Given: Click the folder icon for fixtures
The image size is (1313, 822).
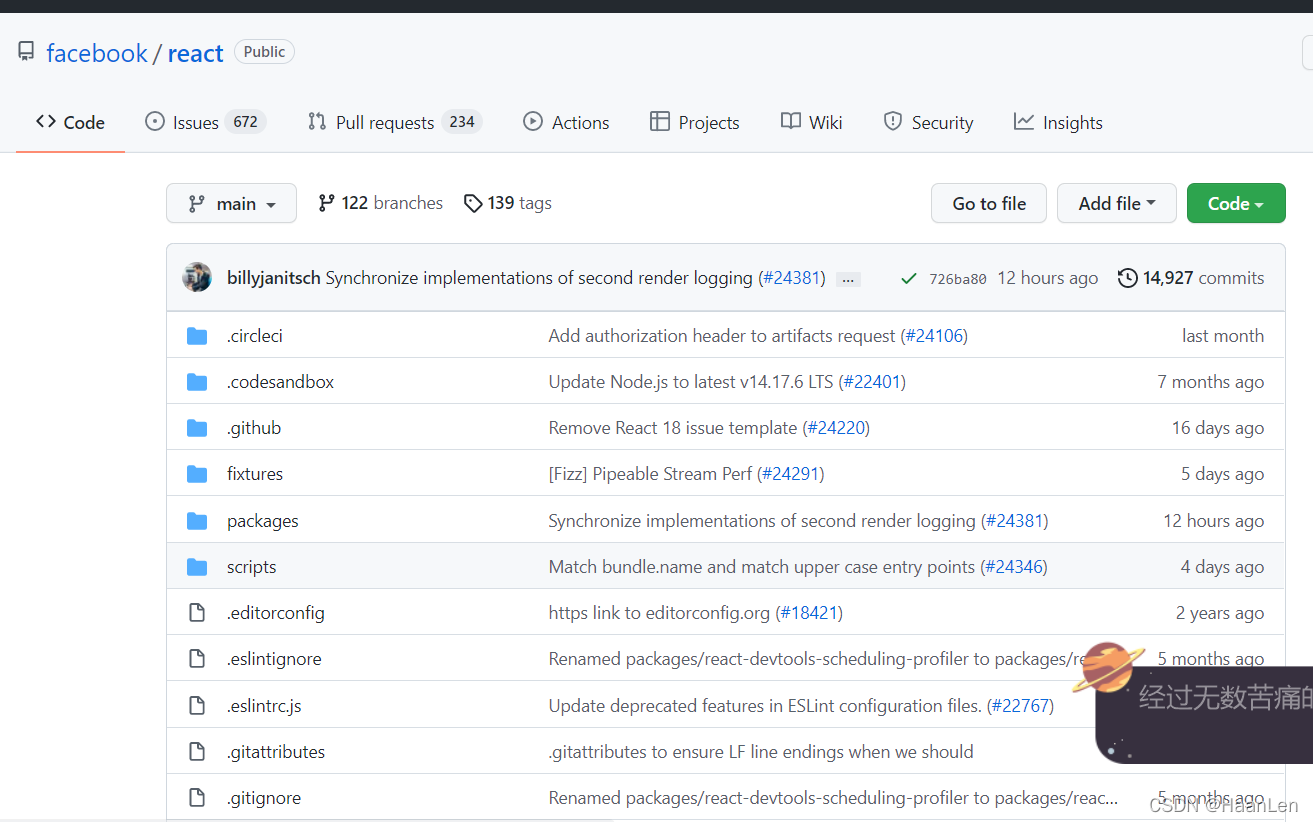Looking at the screenshot, I should 197,474.
